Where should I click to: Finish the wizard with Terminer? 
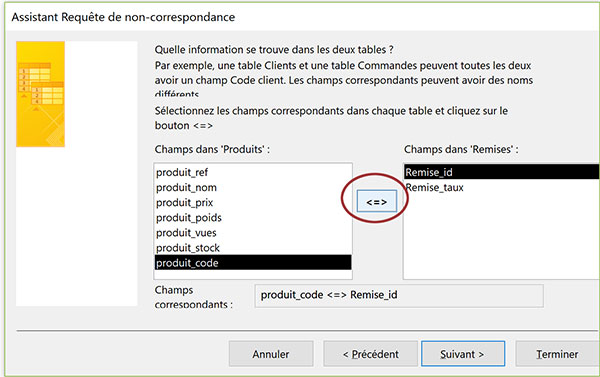pyautogui.click(x=558, y=354)
